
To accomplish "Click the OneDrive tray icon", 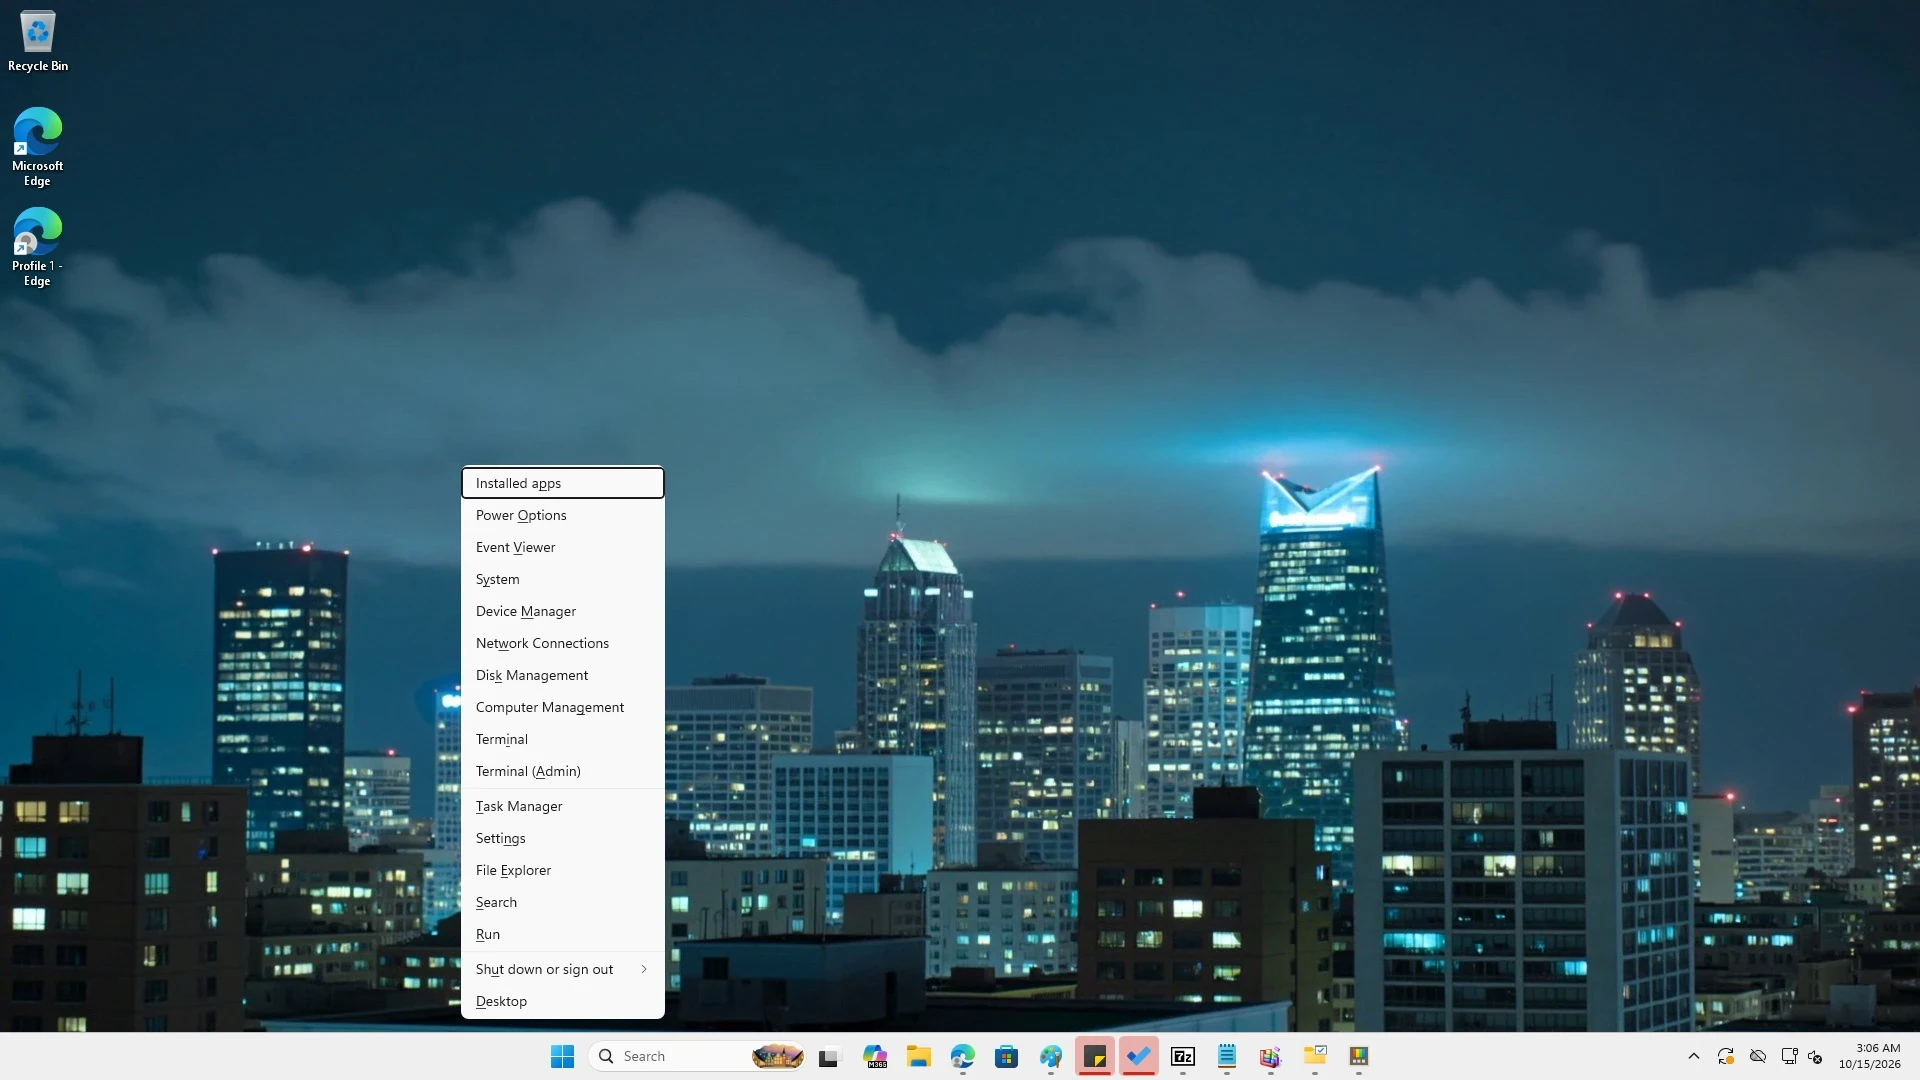I will (x=1758, y=1056).
